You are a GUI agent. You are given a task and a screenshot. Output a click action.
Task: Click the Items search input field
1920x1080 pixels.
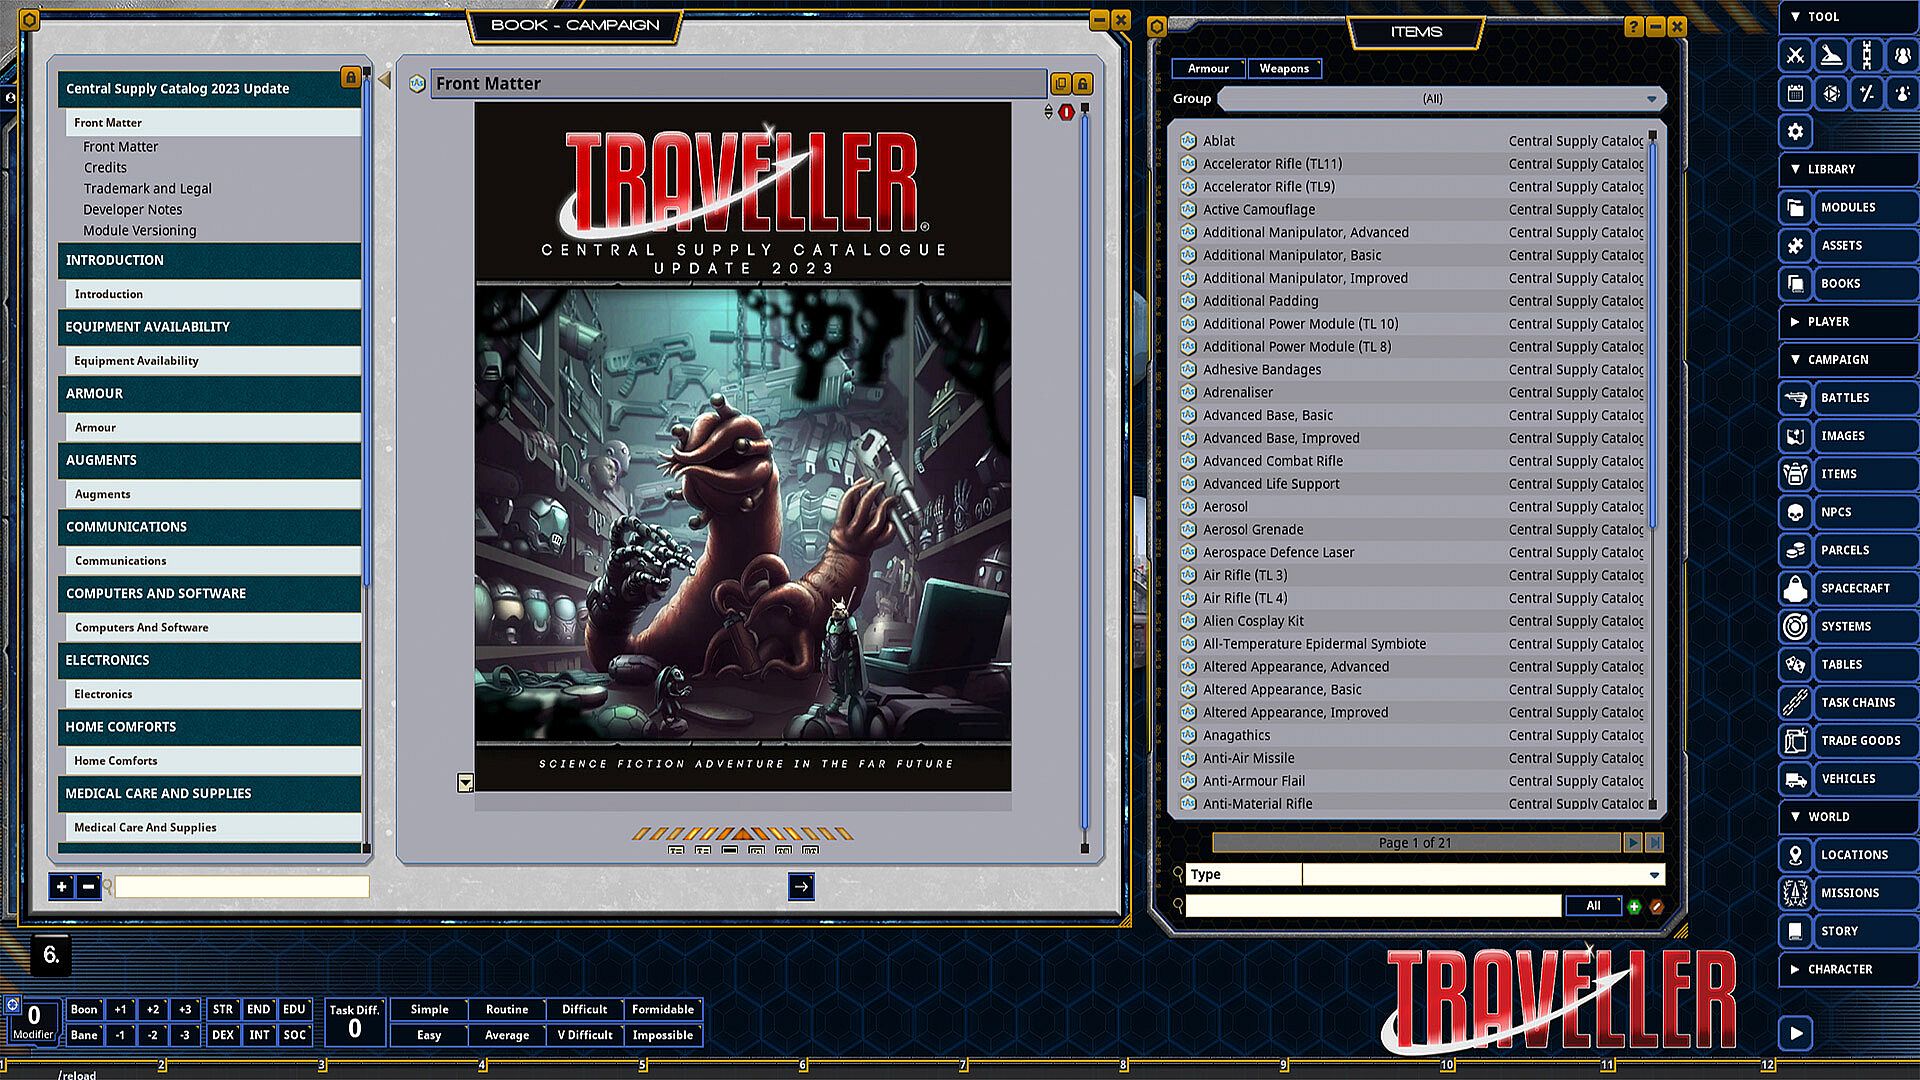(x=1372, y=906)
